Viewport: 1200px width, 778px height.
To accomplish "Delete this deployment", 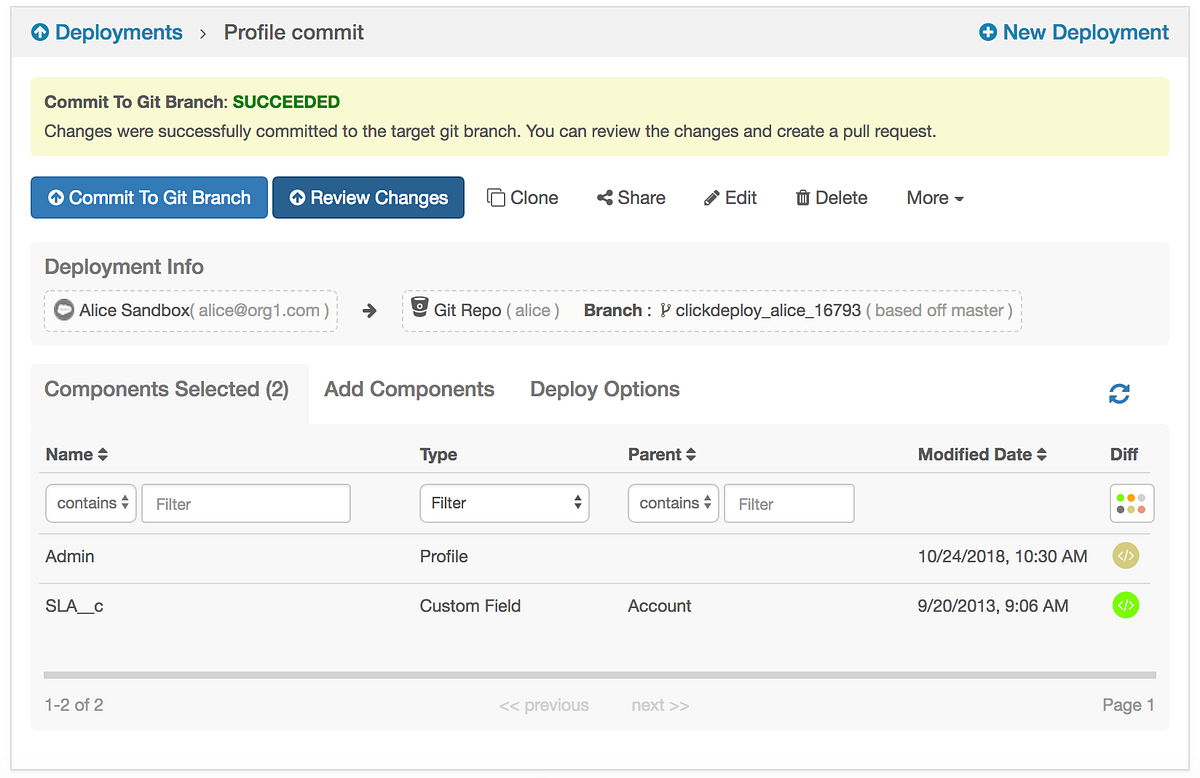I will click(x=831, y=197).
